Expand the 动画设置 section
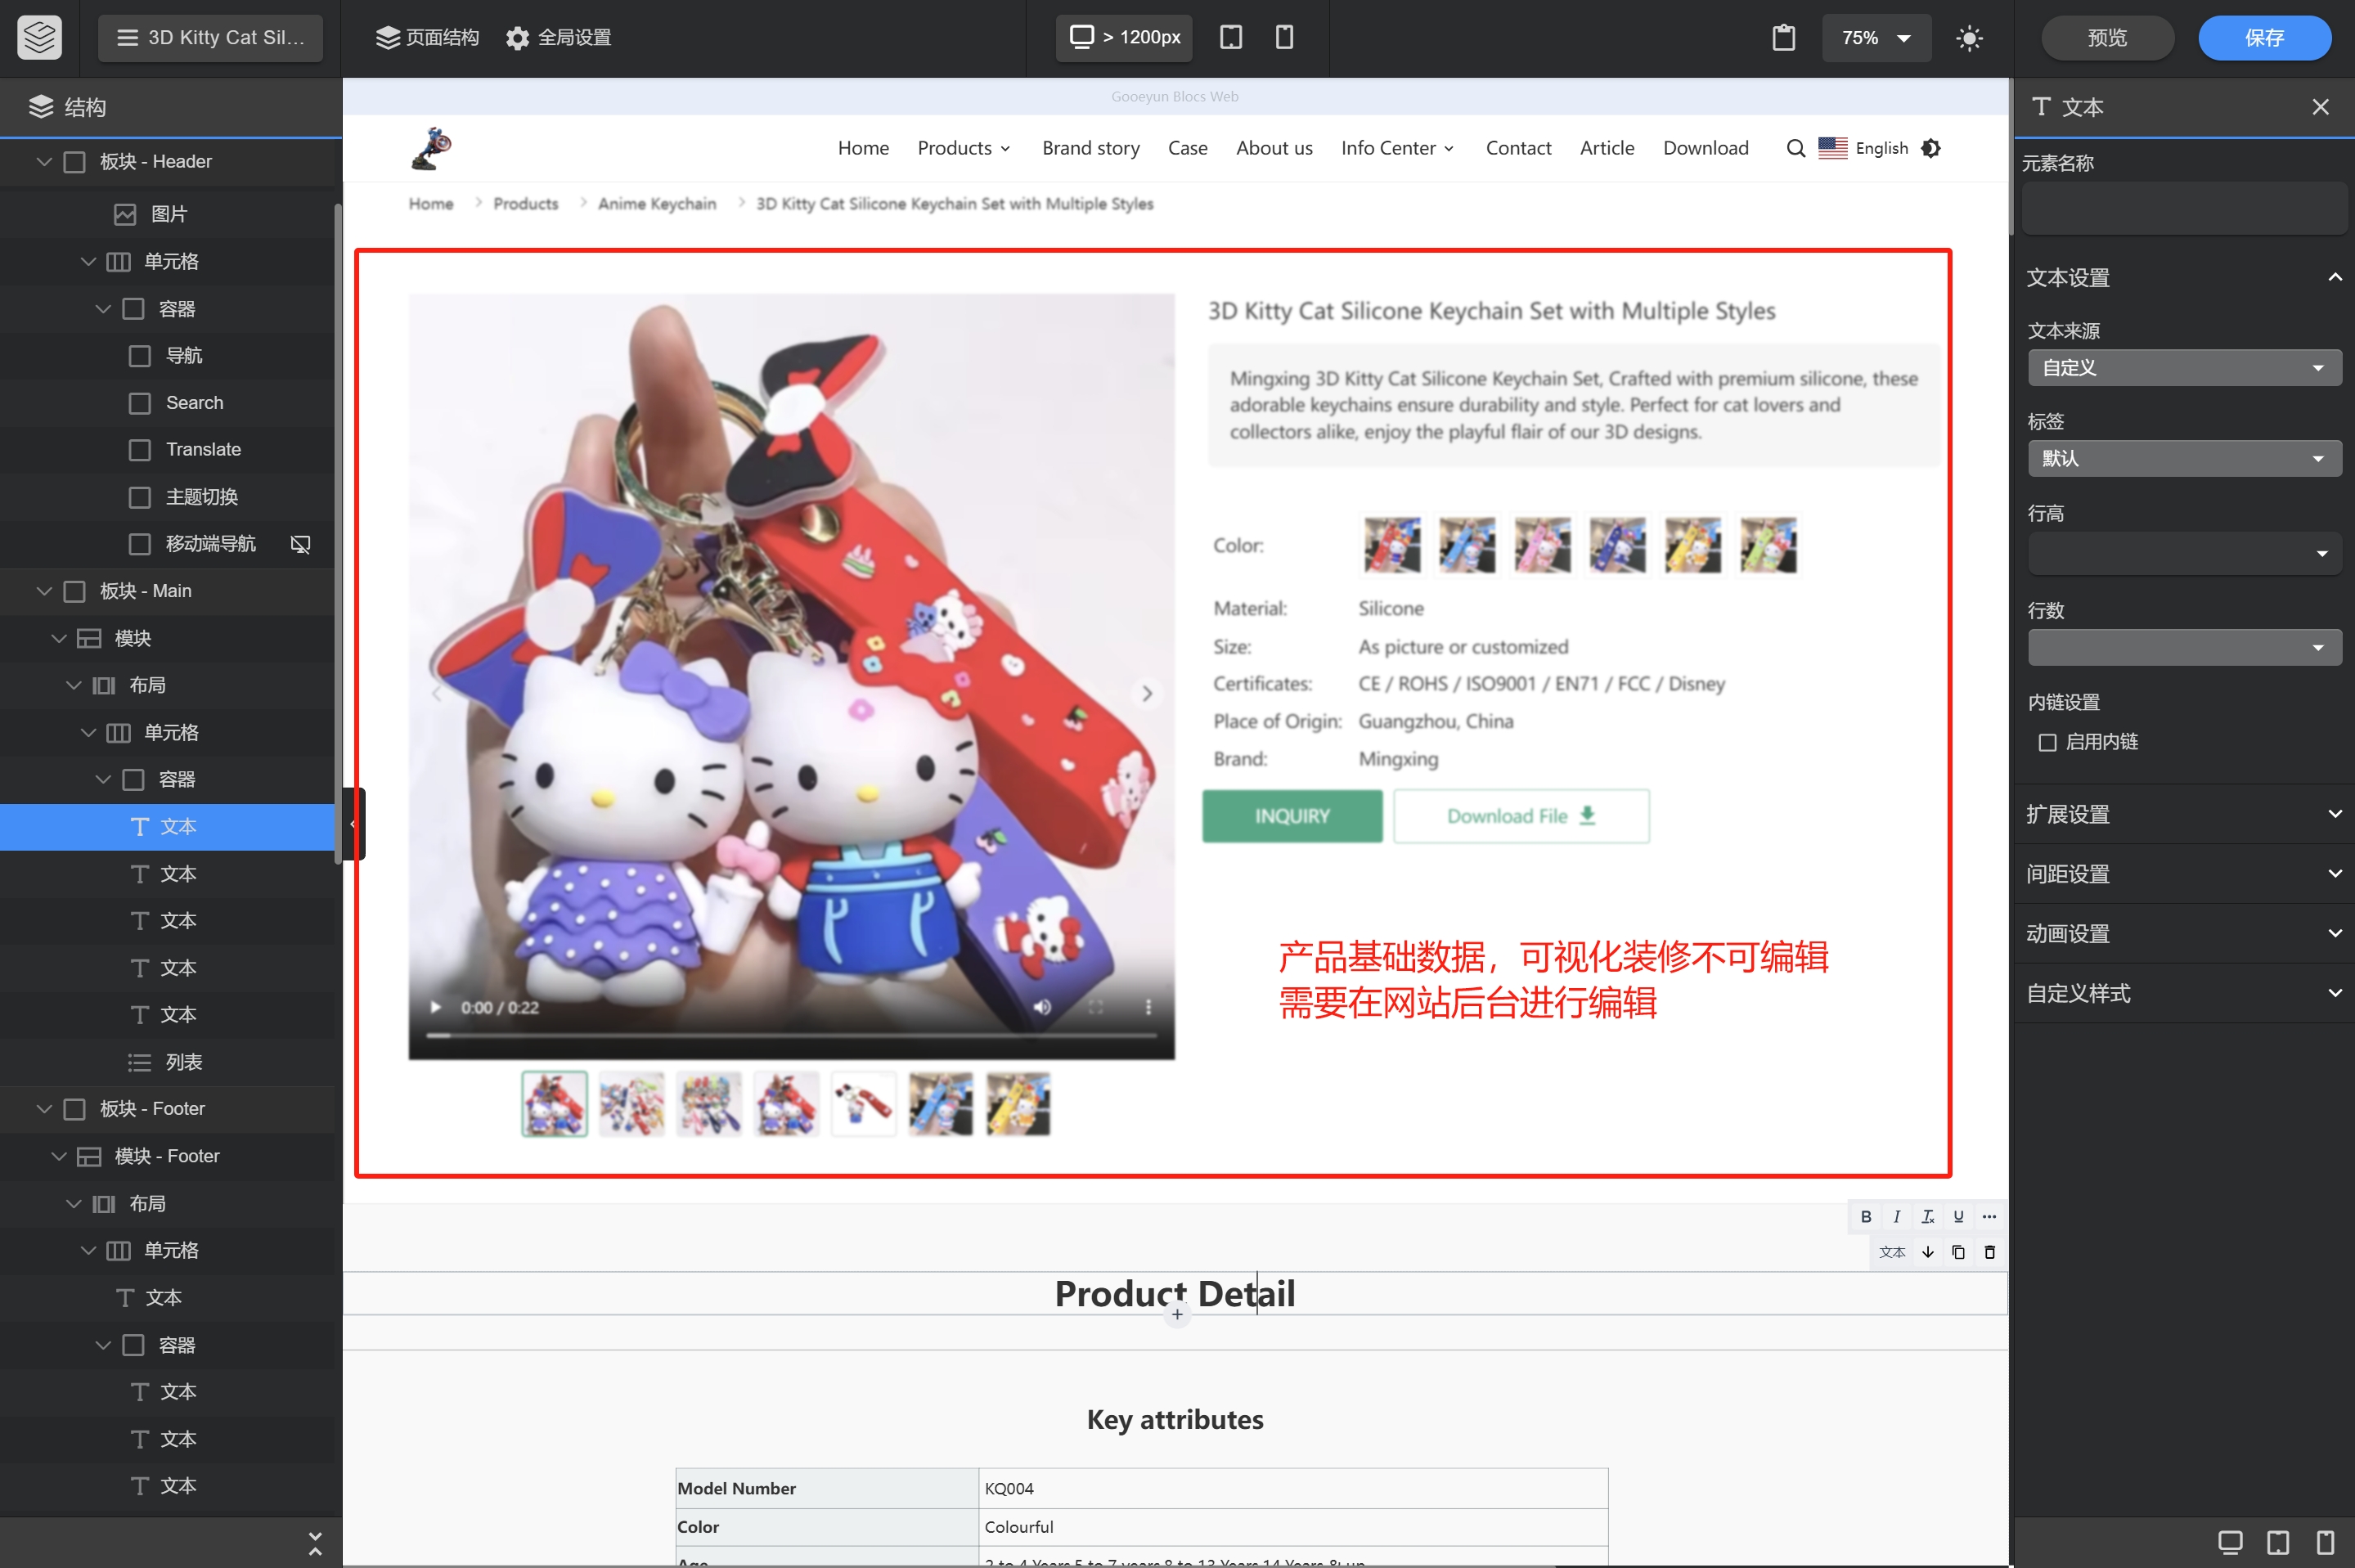The image size is (2355, 1568). (2184, 934)
